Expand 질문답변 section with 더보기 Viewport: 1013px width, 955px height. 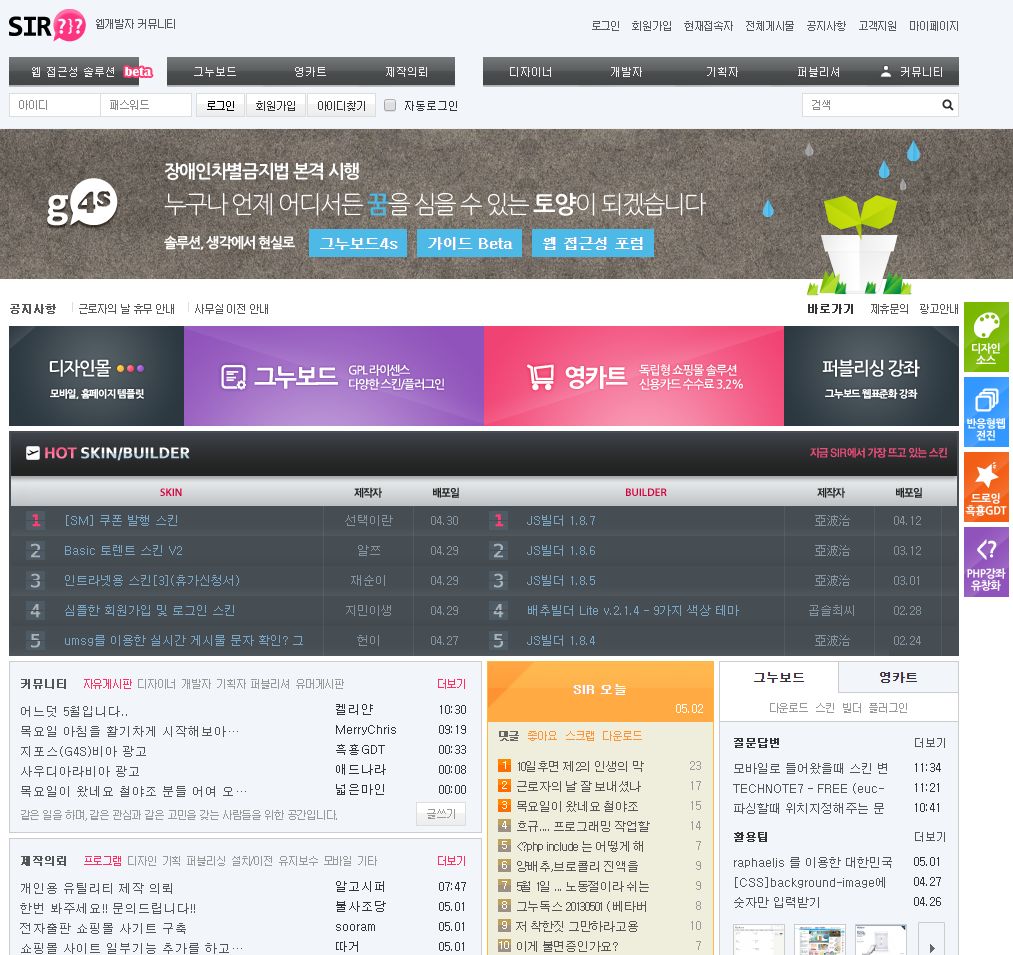point(929,743)
